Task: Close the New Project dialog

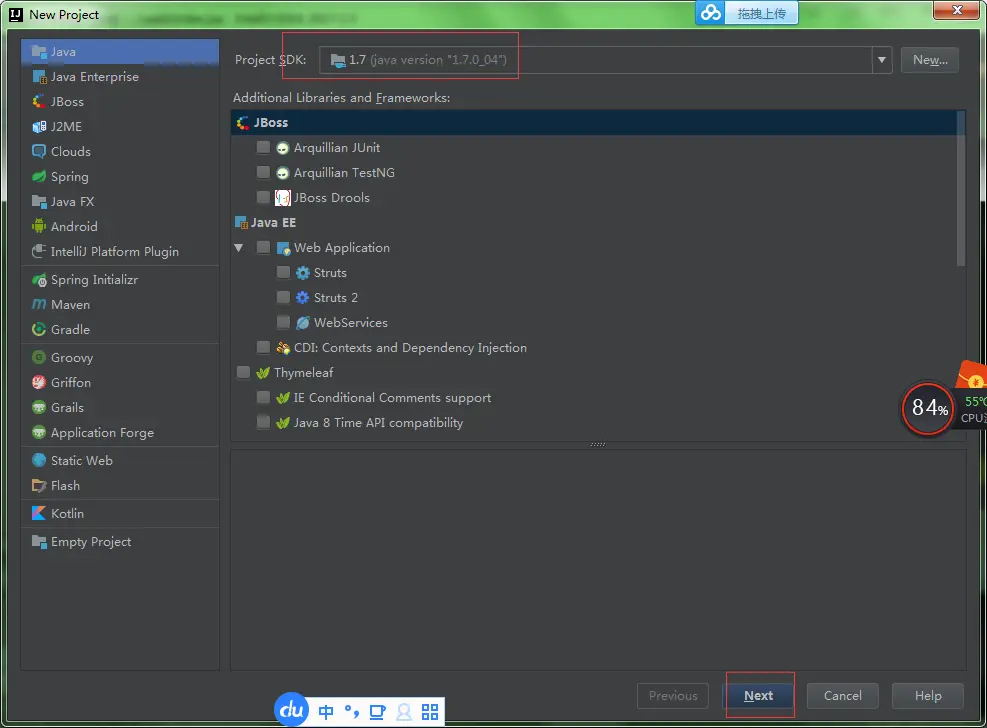Action: [x=957, y=10]
